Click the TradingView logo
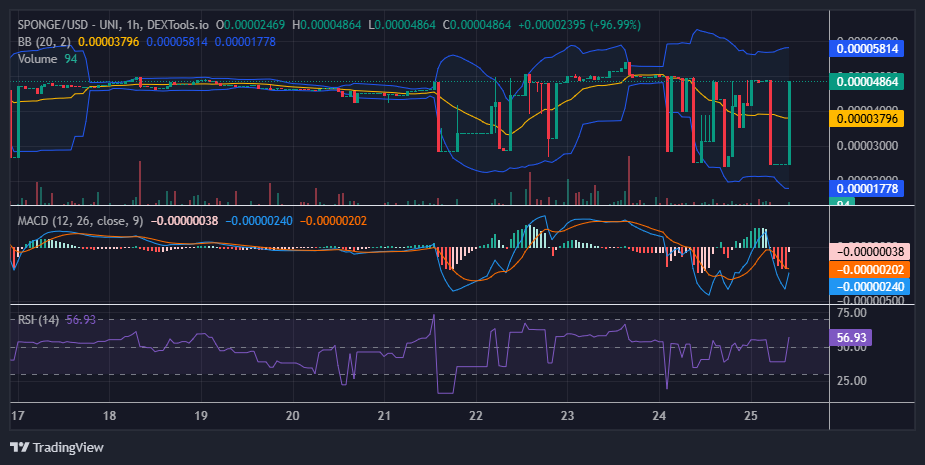 57,447
